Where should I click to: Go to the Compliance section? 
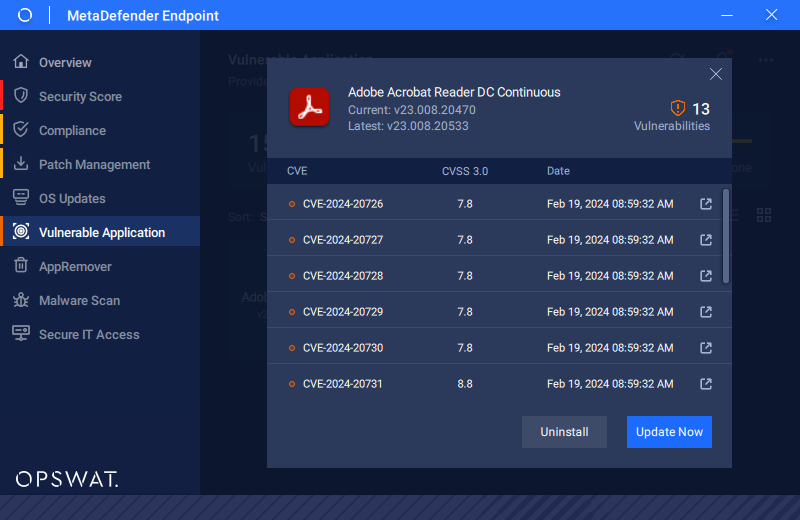(x=100, y=131)
